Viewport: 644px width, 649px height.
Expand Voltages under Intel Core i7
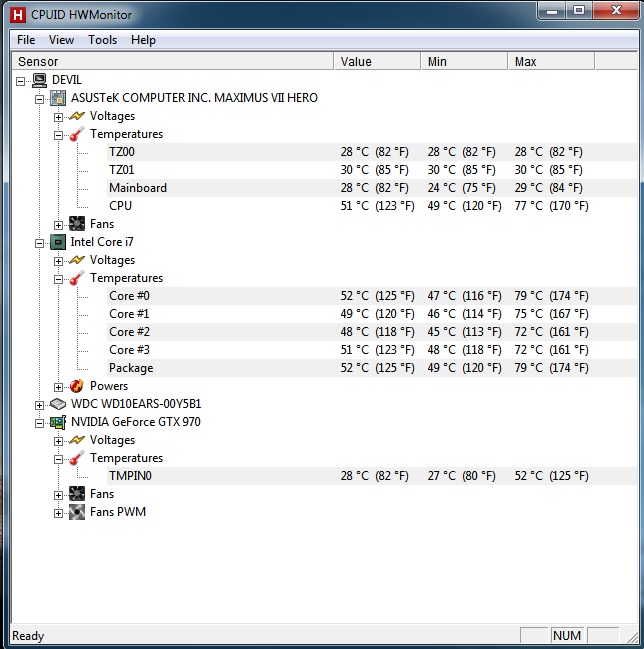pyautogui.click(x=58, y=261)
